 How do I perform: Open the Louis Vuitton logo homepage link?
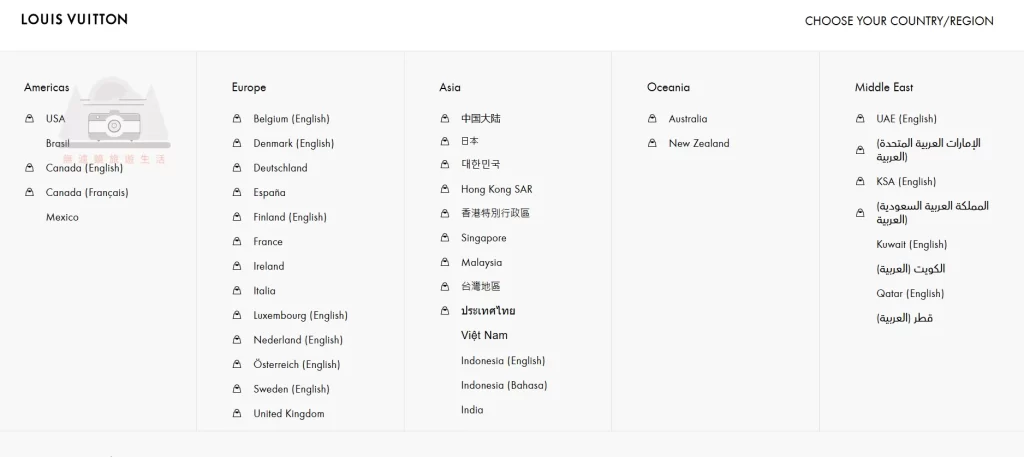pos(74,19)
